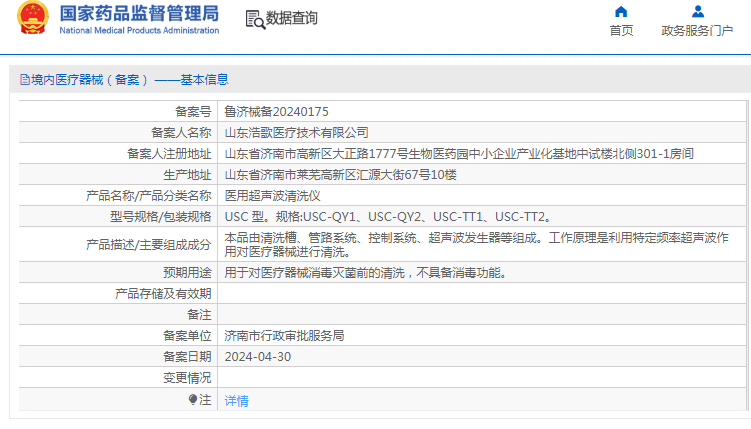Click National Medical Products Administration text
Screen dimensions: 751x429
coord(139,31)
